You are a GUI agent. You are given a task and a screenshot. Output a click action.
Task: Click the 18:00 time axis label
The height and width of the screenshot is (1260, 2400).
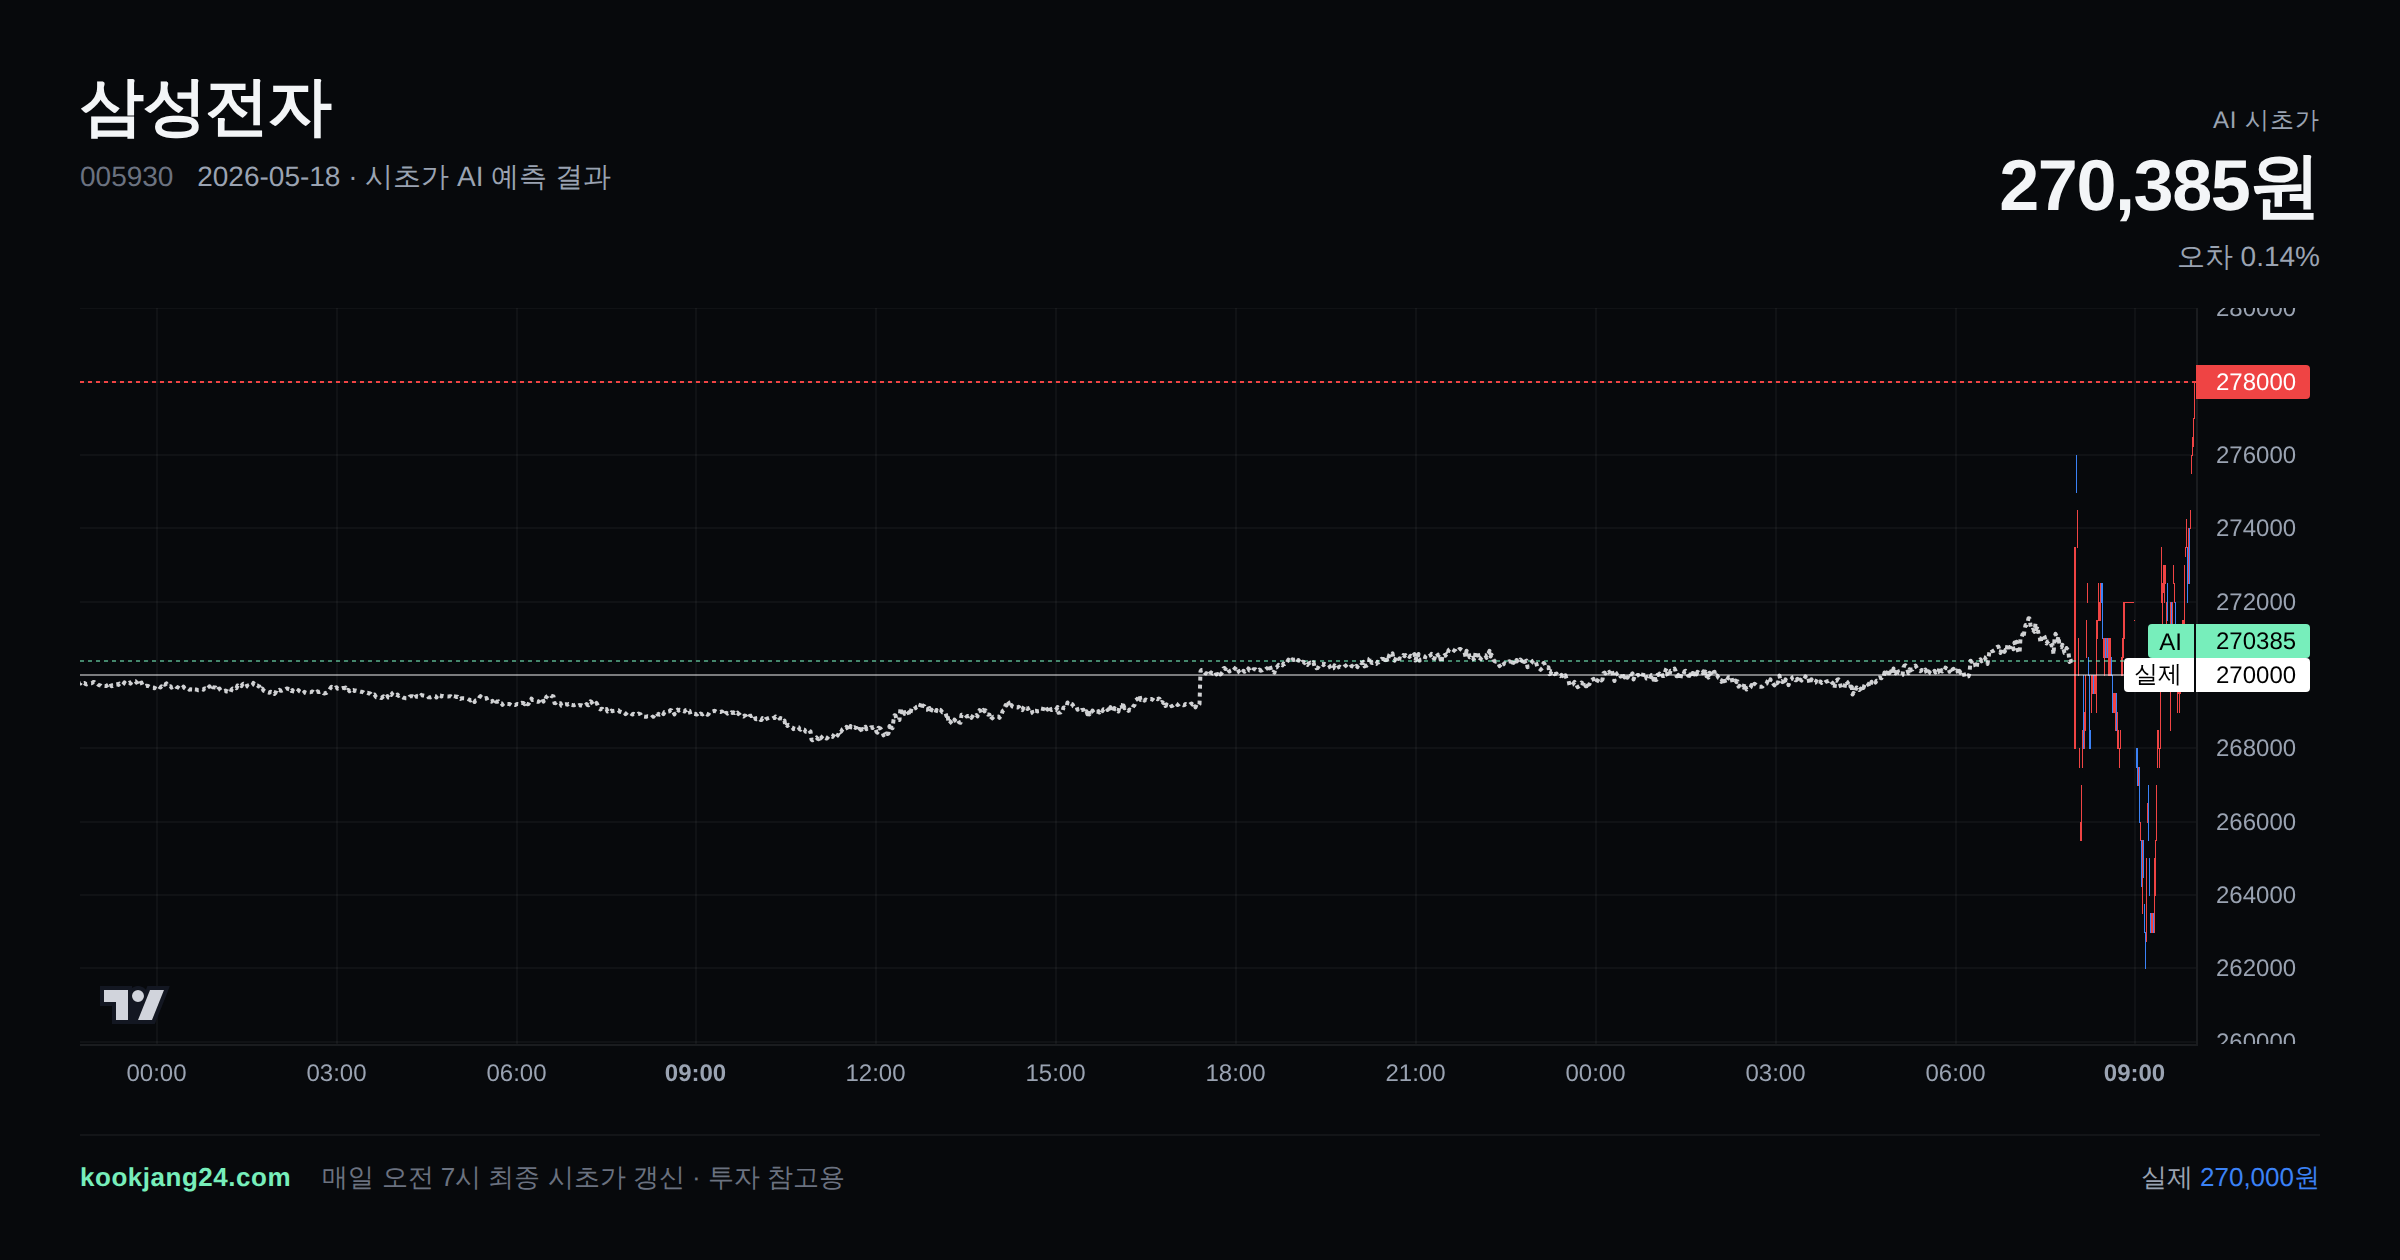1235,1073
